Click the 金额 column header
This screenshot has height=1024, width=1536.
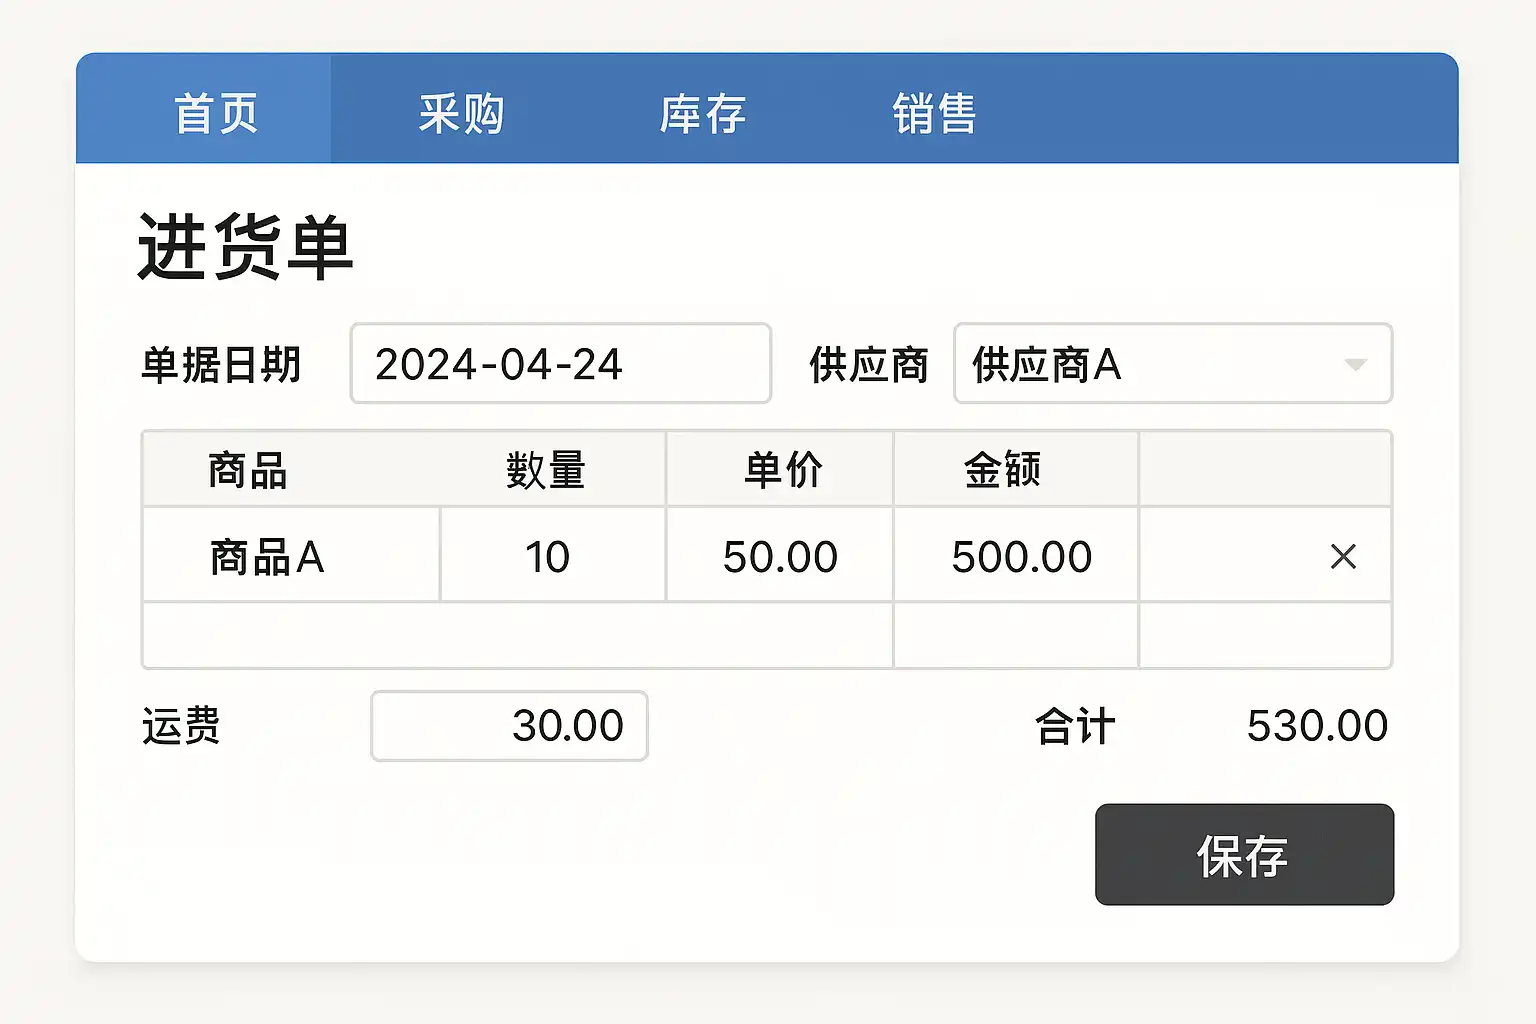coord(1003,470)
